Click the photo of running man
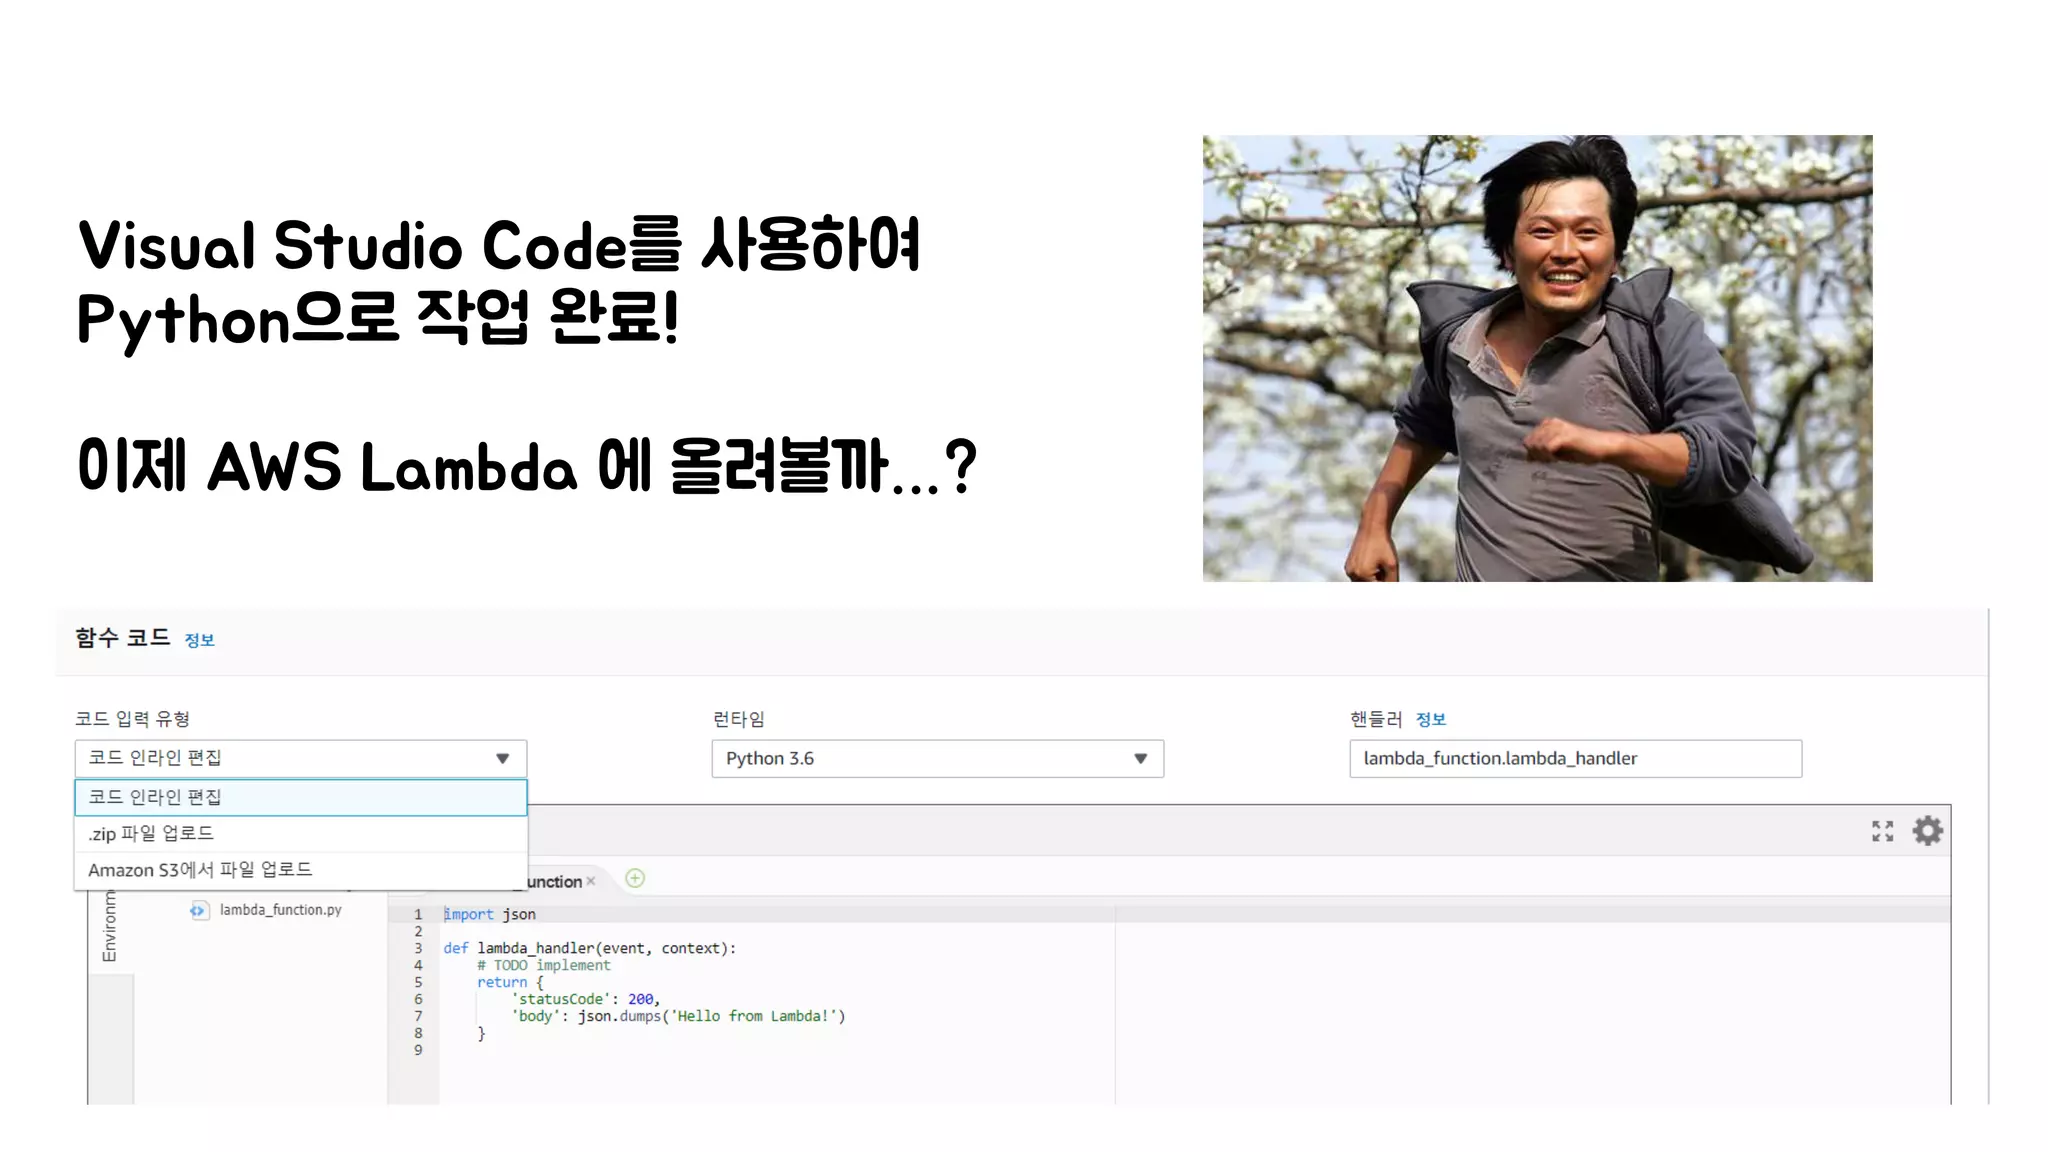Image resolution: width=2048 pixels, height=1152 pixels. tap(1537, 358)
